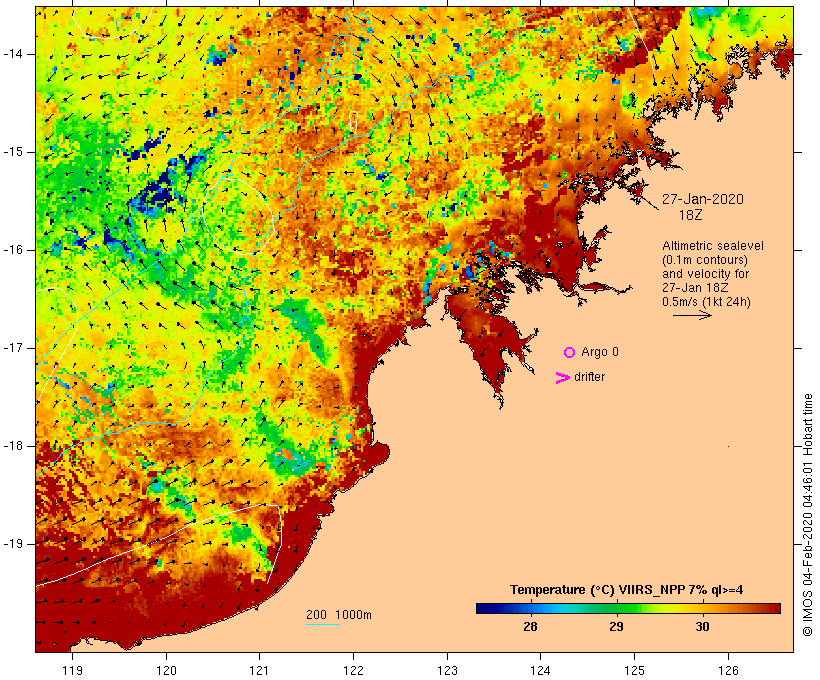Click the 28 label on temperature scale
This screenshot has width=820, height=680.
click(x=530, y=626)
